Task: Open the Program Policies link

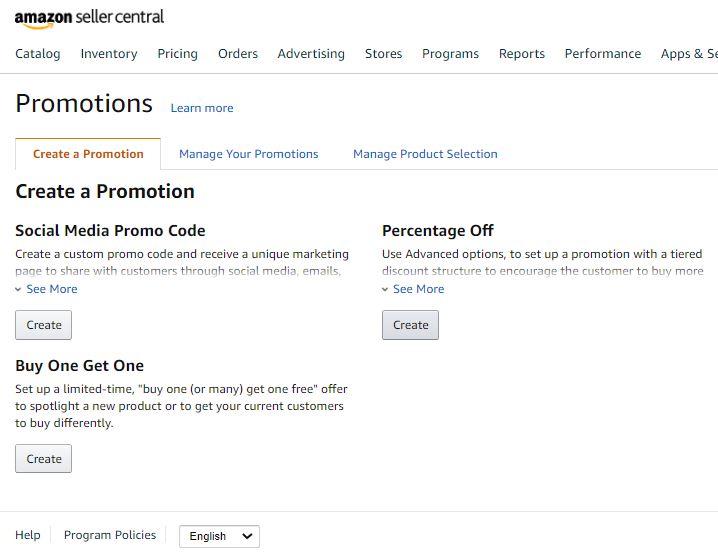Action: [x=110, y=535]
